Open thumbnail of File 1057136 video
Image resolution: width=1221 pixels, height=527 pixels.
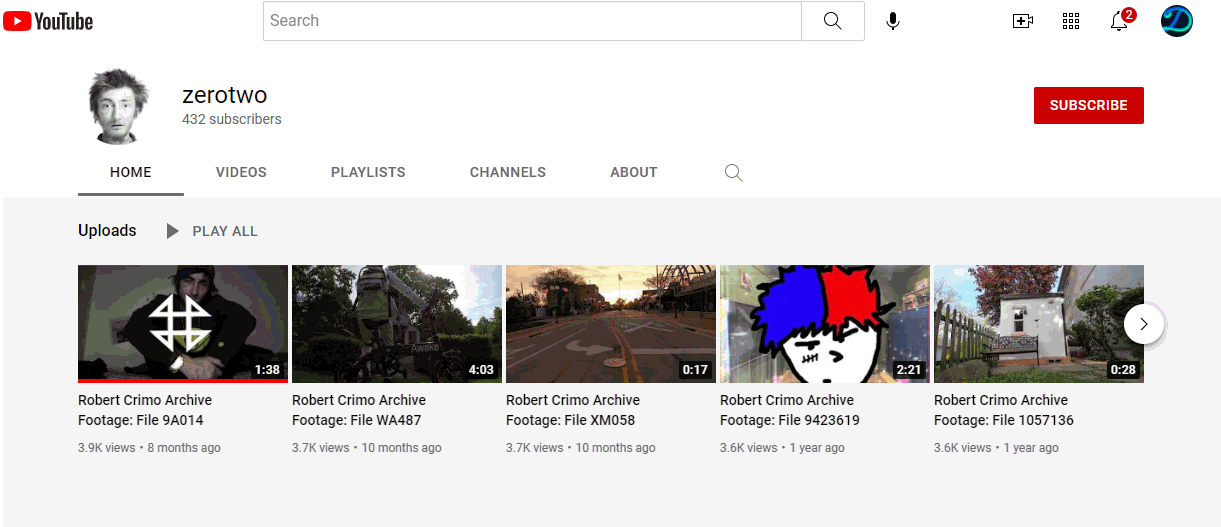point(1039,324)
